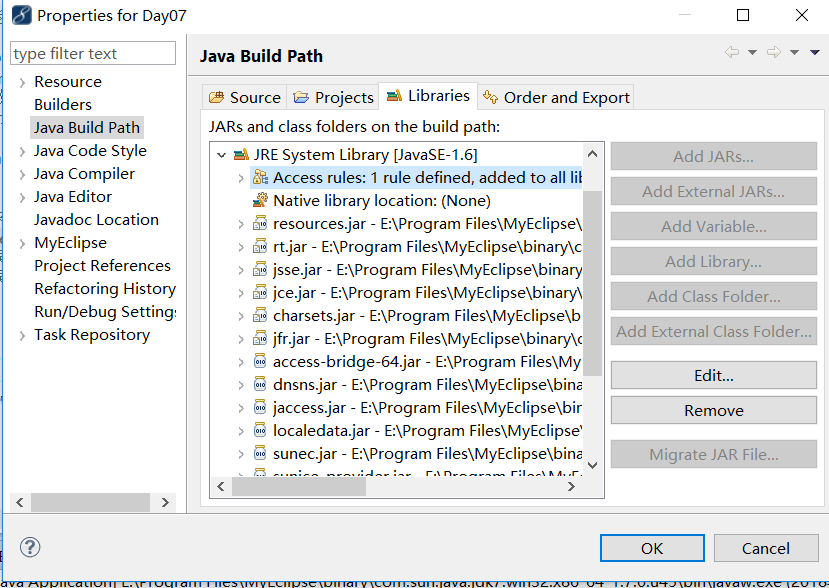Image resolution: width=829 pixels, height=588 pixels.
Task: Click the Cancel button
Action: pos(766,548)
